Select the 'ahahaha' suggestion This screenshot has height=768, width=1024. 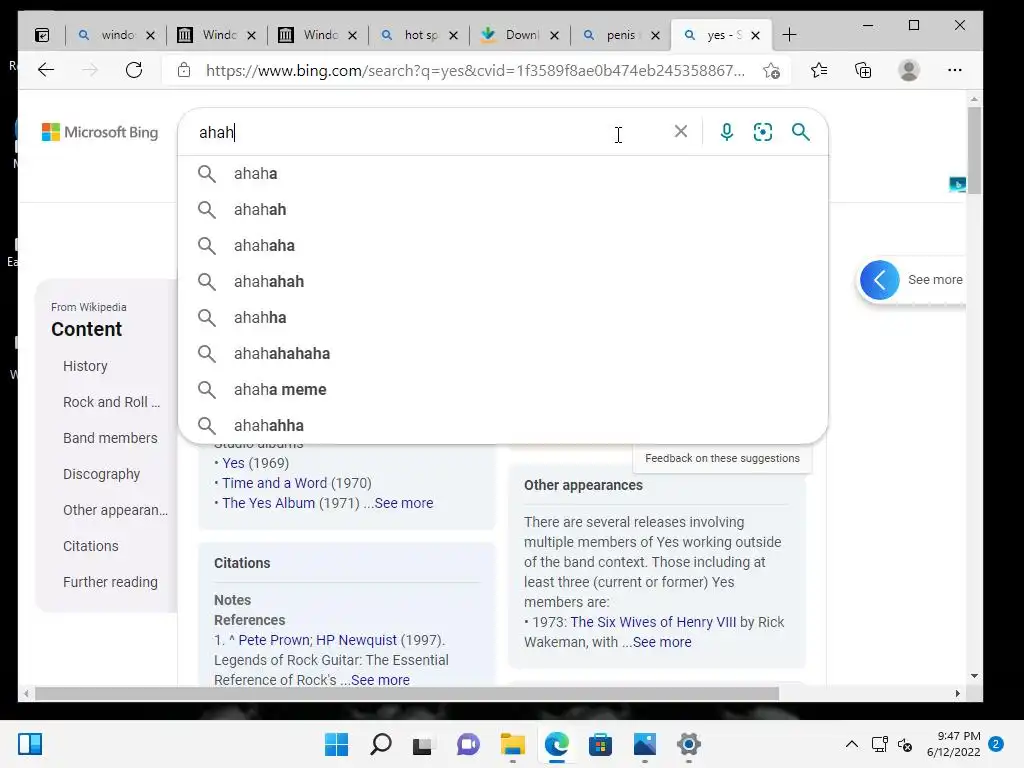pos(503,246)
